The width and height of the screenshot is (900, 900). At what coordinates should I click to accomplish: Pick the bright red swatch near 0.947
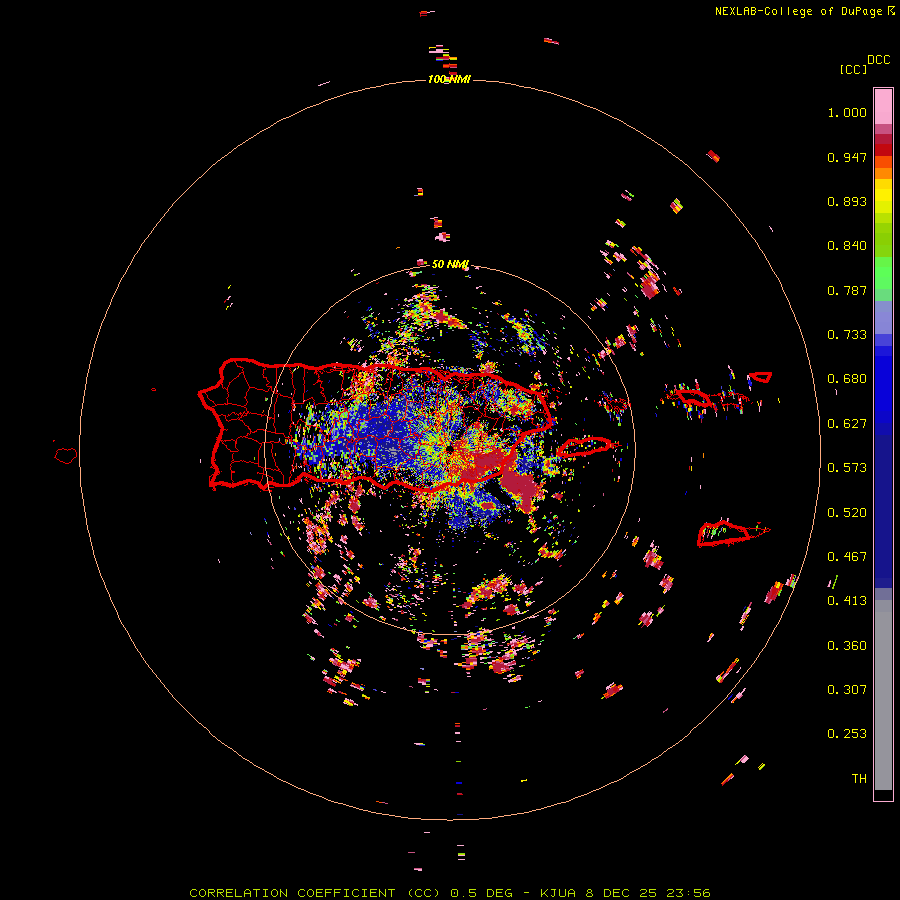(x=883, y=150)
